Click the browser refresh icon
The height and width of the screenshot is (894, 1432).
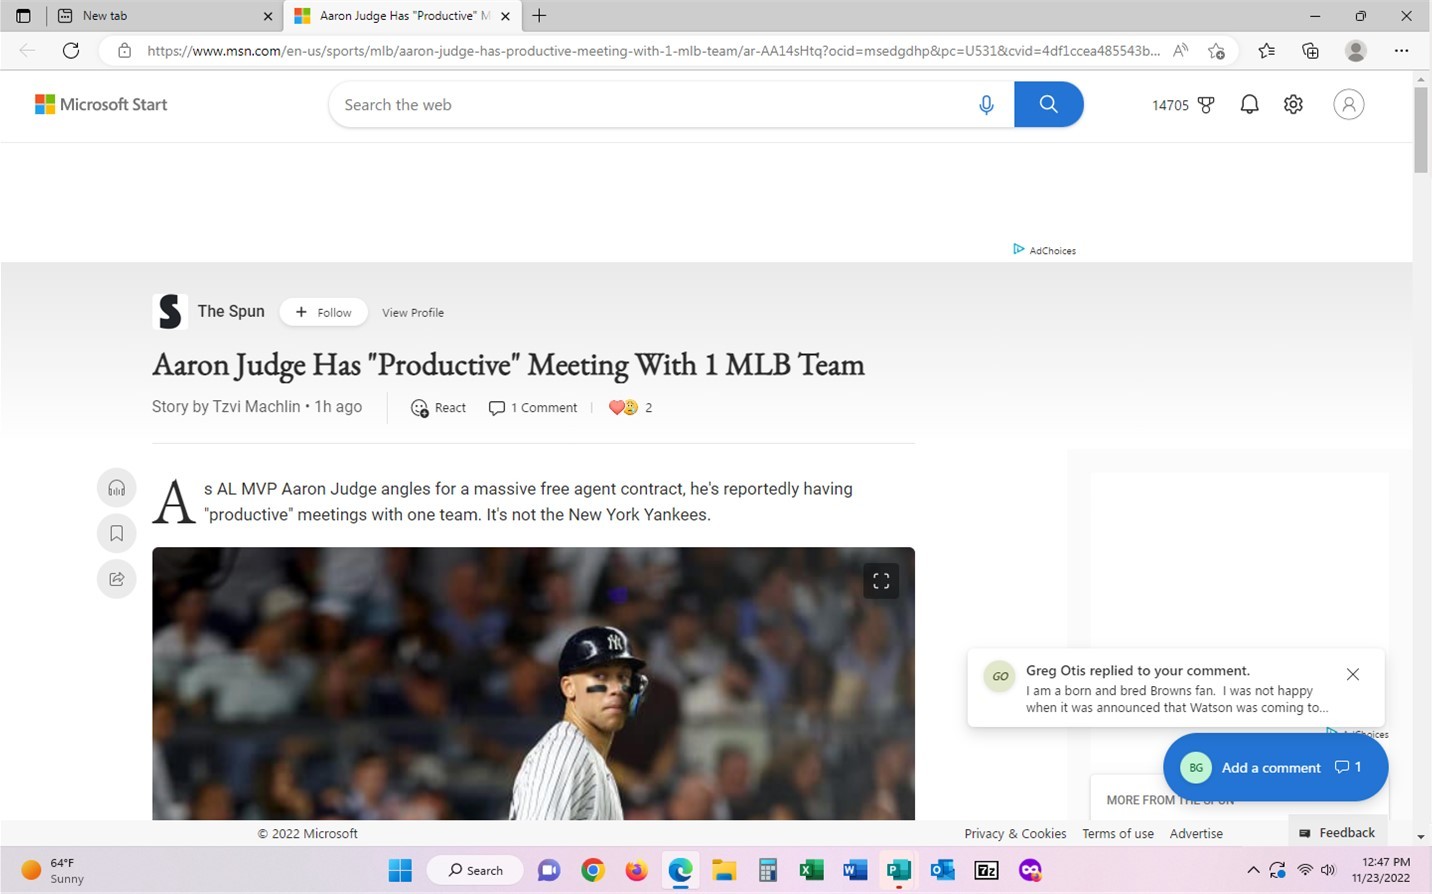(x=71, y=50)
